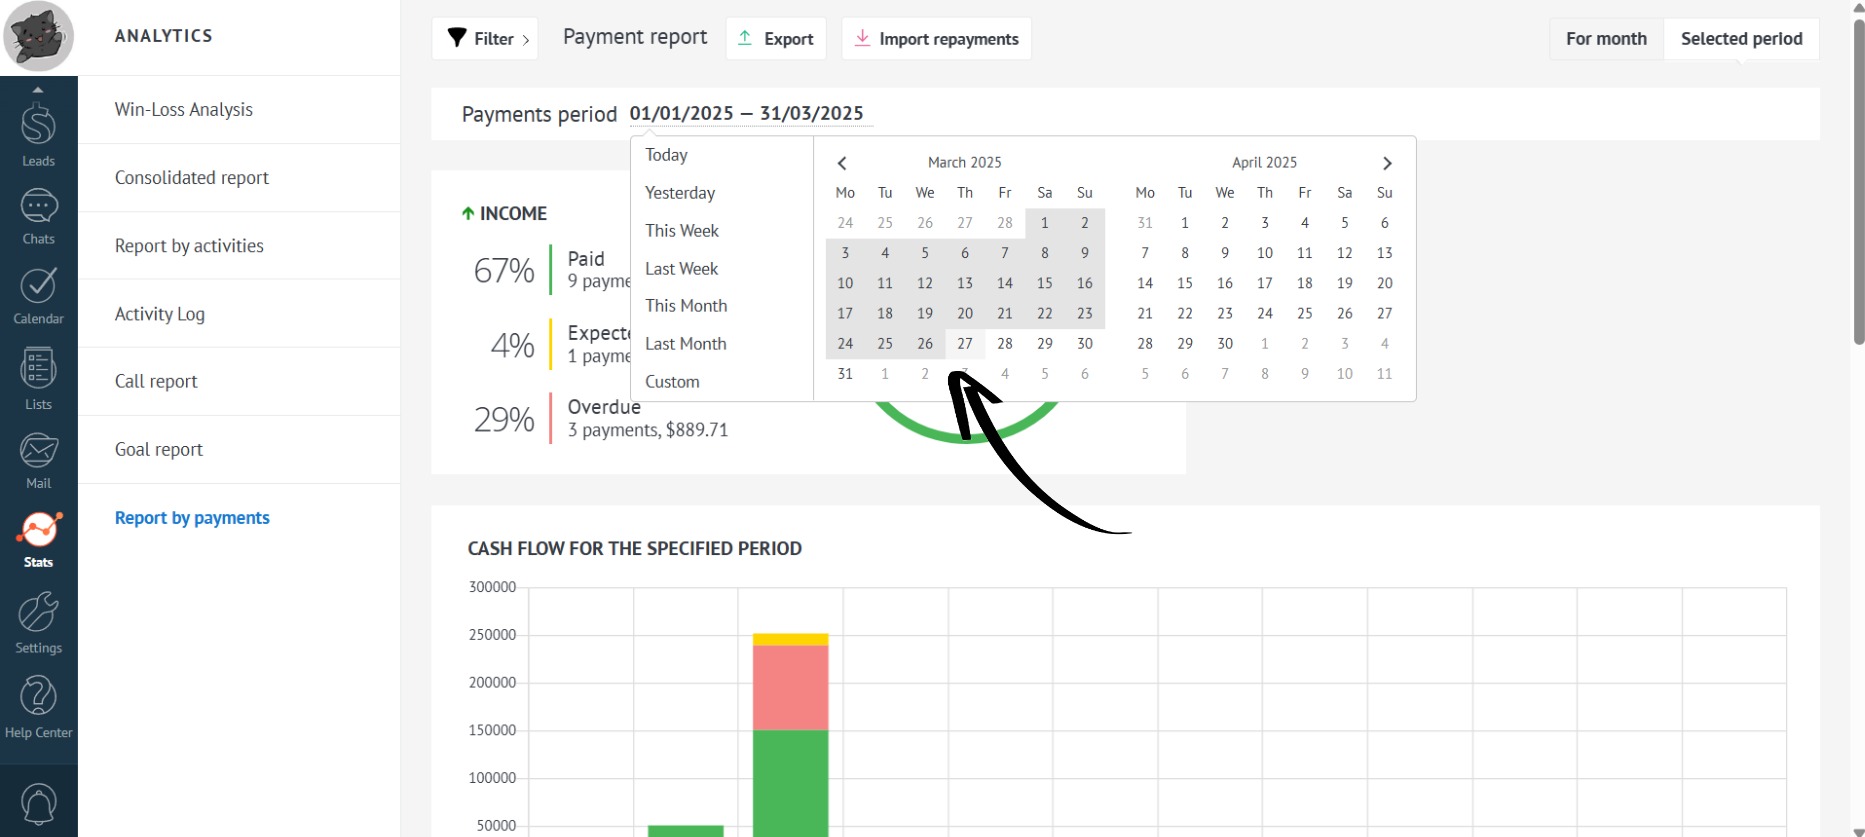Screen dimensions: 1865x837
Task: Switch to the For month view
Action: point(1606,39)
